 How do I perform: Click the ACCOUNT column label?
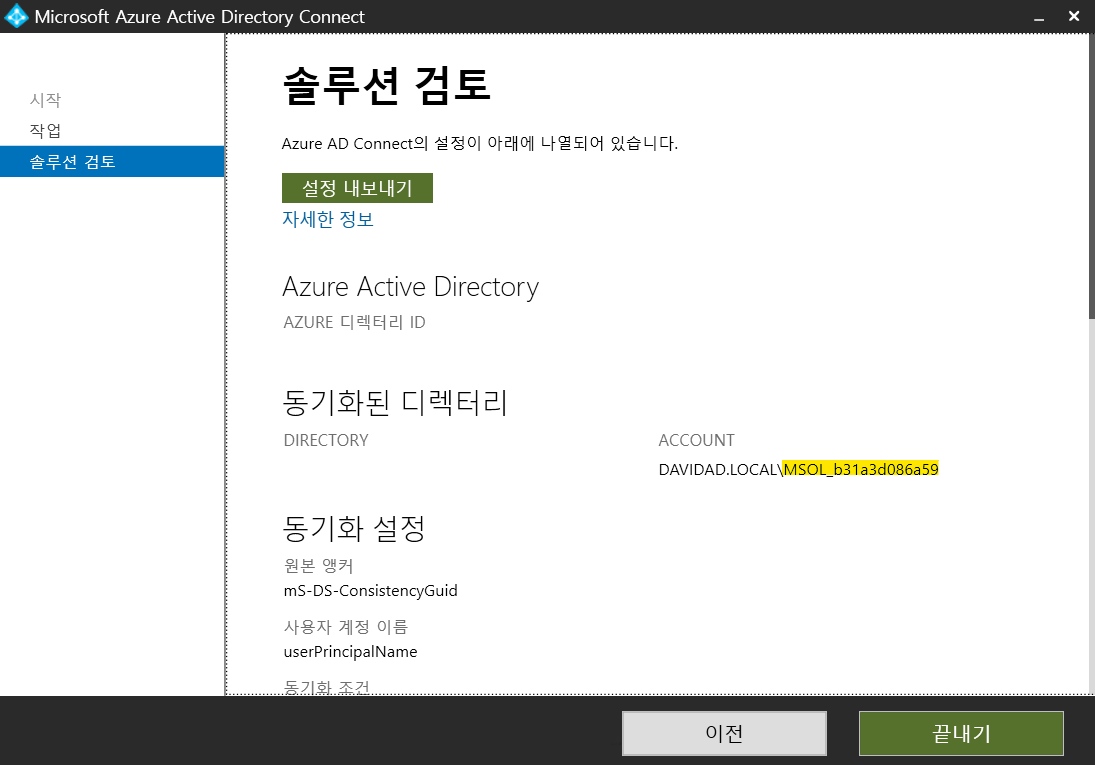[x=696, y=440]
